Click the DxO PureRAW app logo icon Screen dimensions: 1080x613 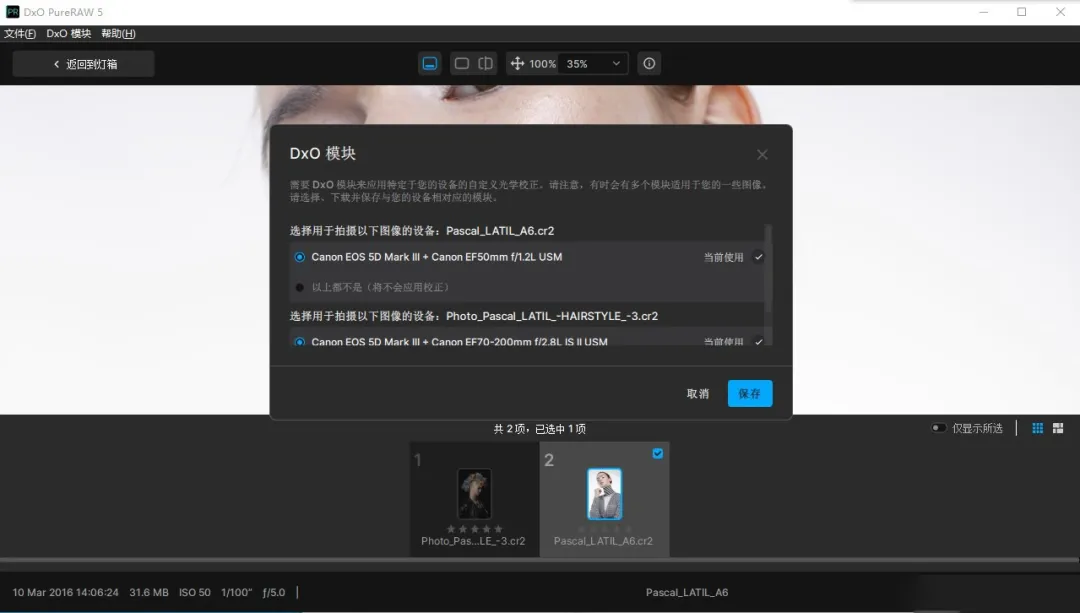point(12,12)
